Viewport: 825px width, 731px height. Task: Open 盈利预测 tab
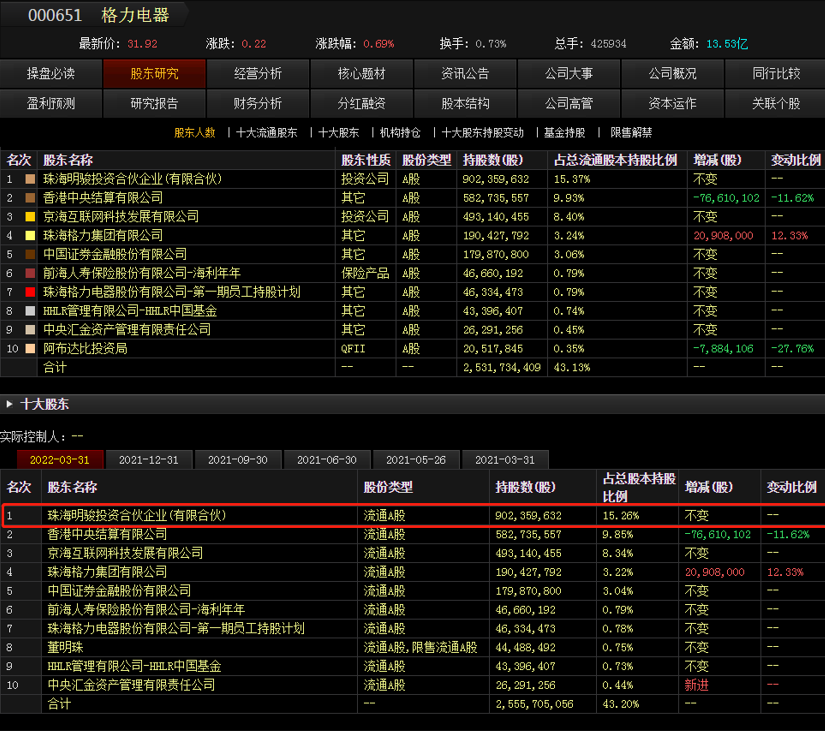pyautogui.click(x=51, y=103)
